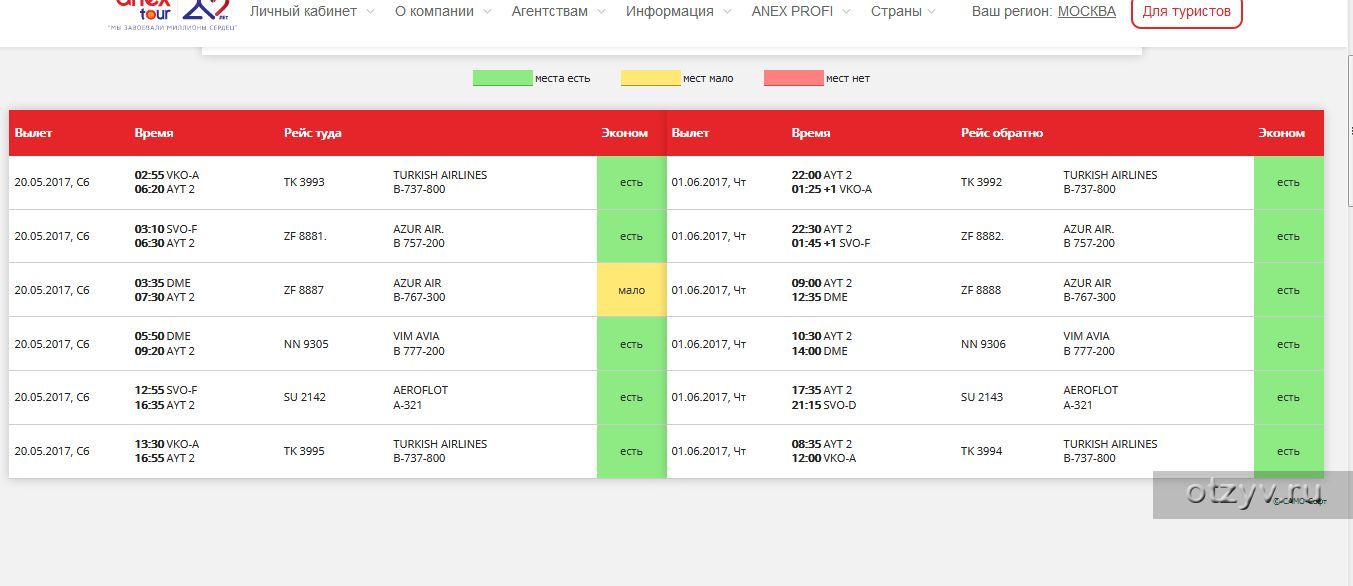Select return flight number TK 3994
1353x586 pixels.
click(981, 451)
